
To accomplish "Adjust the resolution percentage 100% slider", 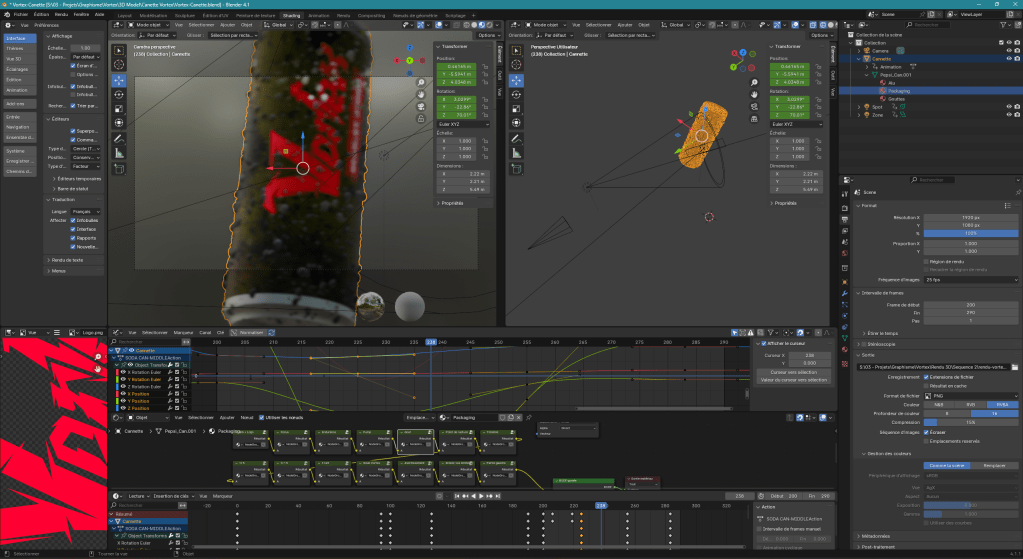I will 971,233.
